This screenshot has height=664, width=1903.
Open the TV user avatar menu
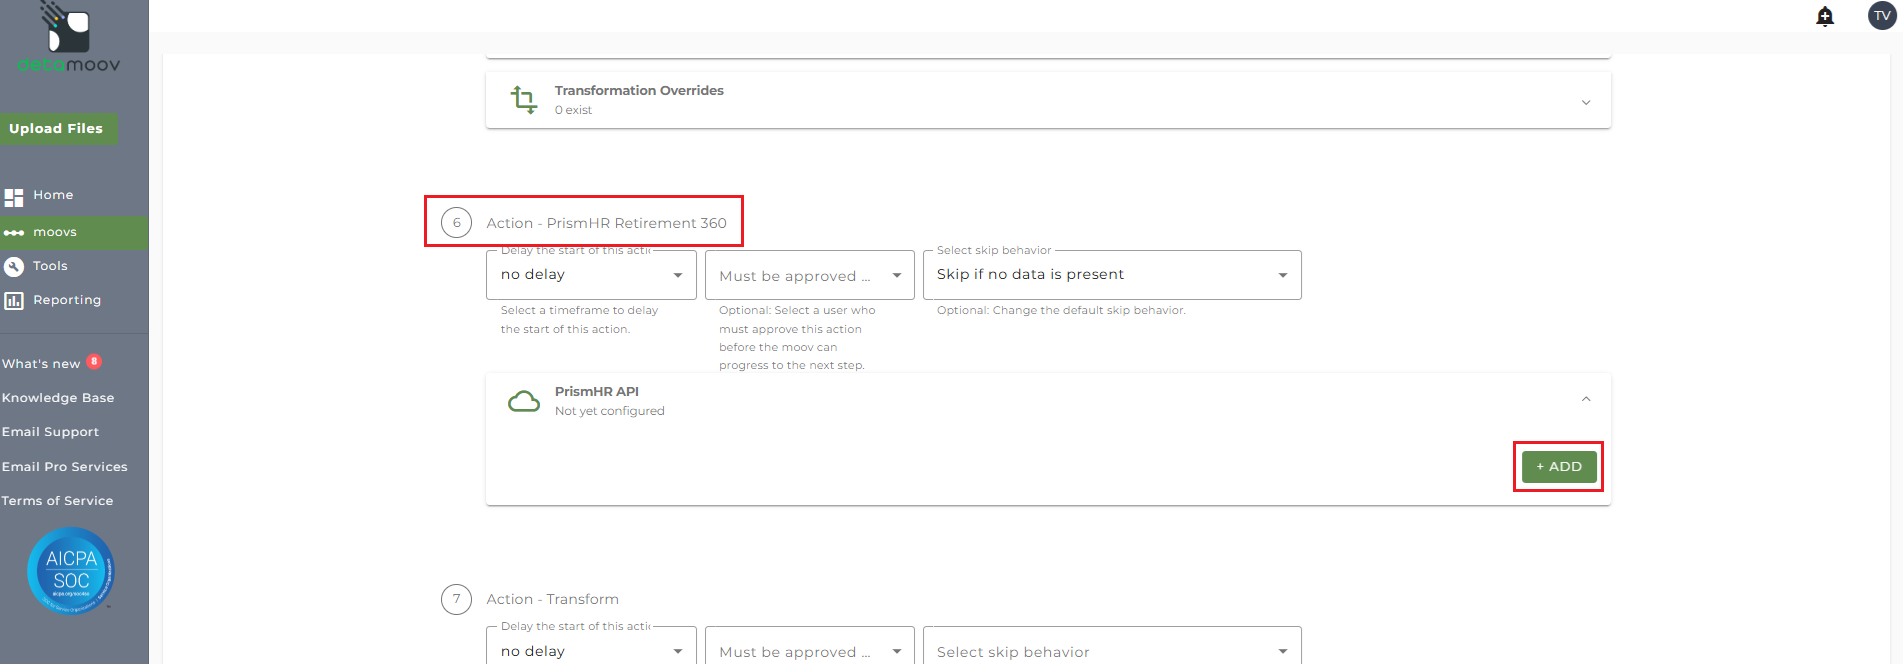1881,16
